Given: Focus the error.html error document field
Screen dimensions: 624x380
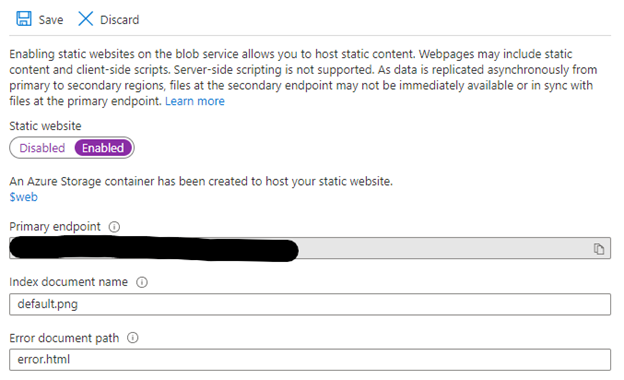Looking at the screenshot, I should pos(310,360).
